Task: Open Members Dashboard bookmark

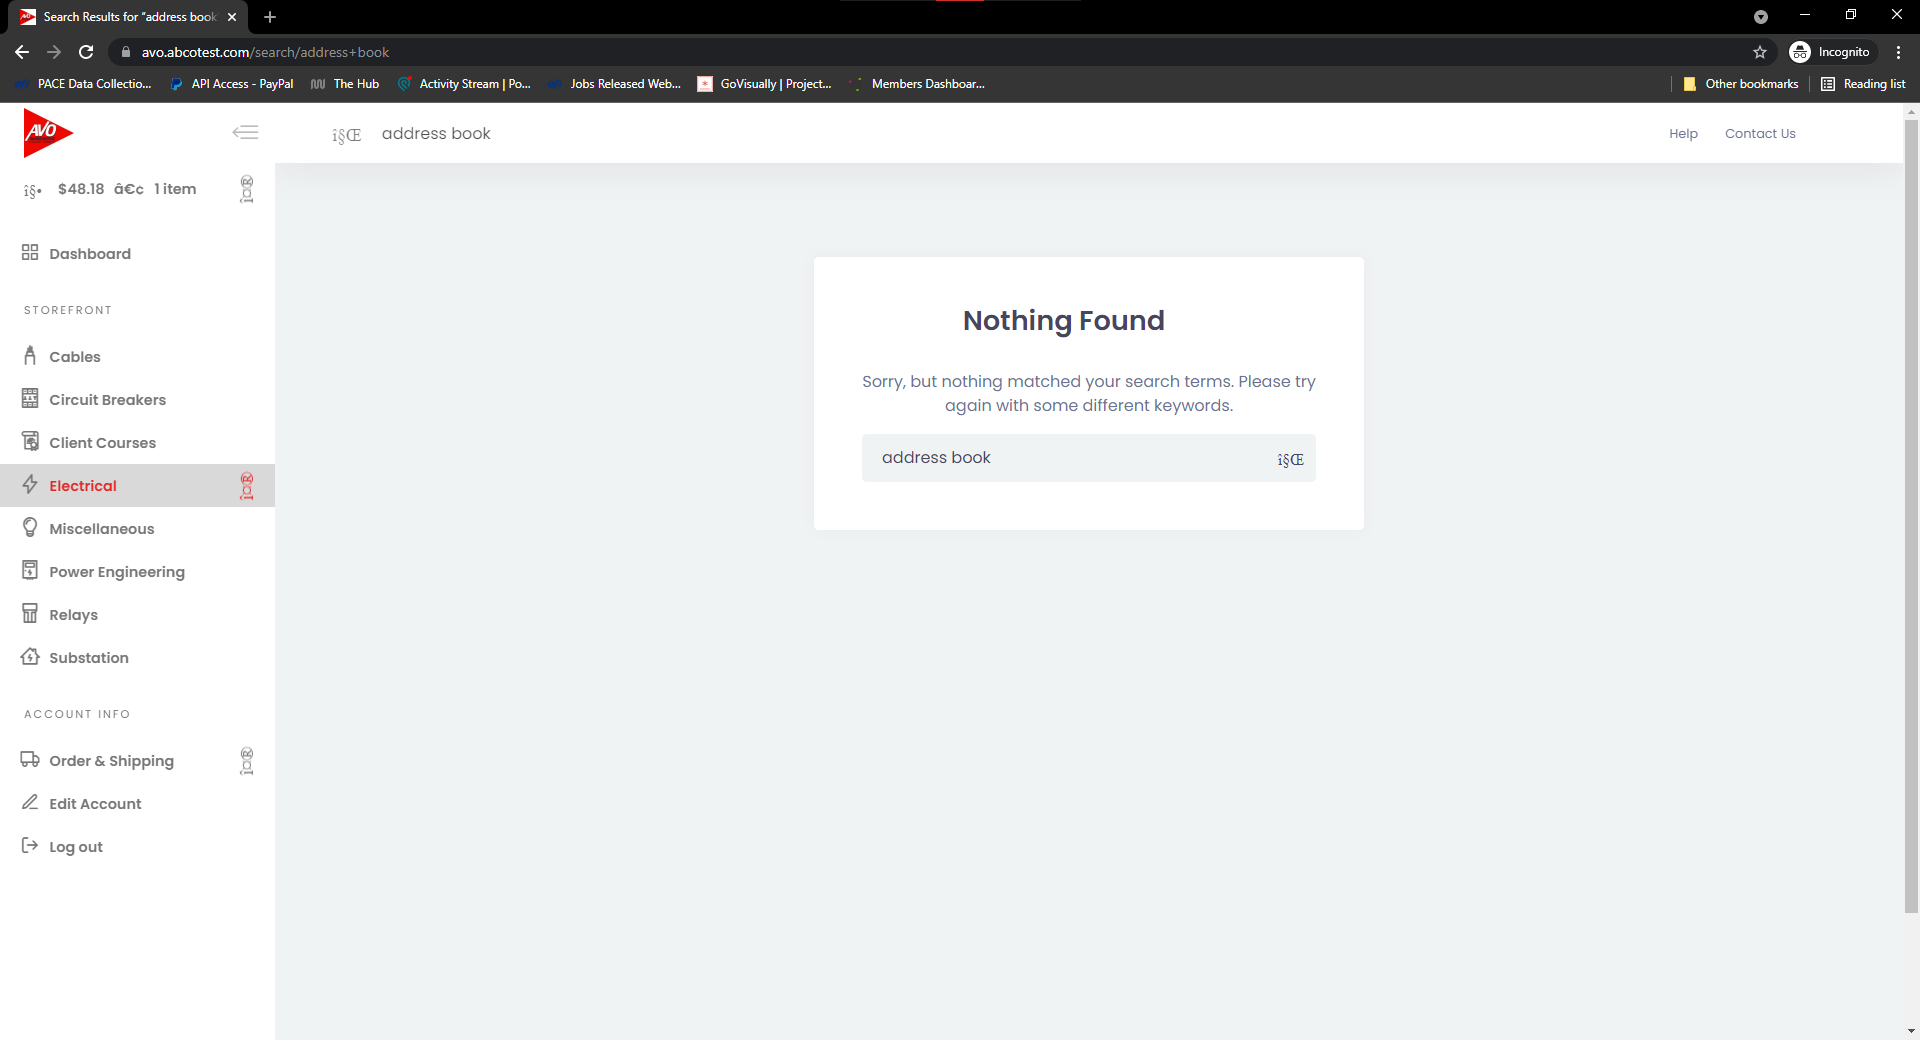Action: point(917,84)
